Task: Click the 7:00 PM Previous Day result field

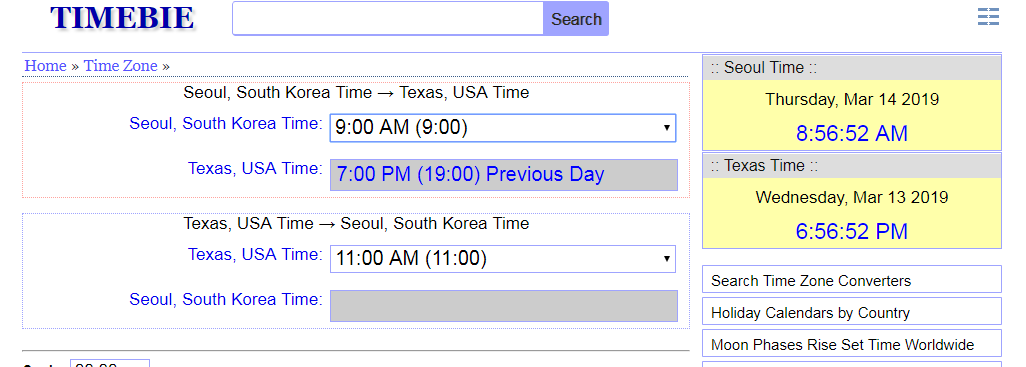Action: pos(504,175)
